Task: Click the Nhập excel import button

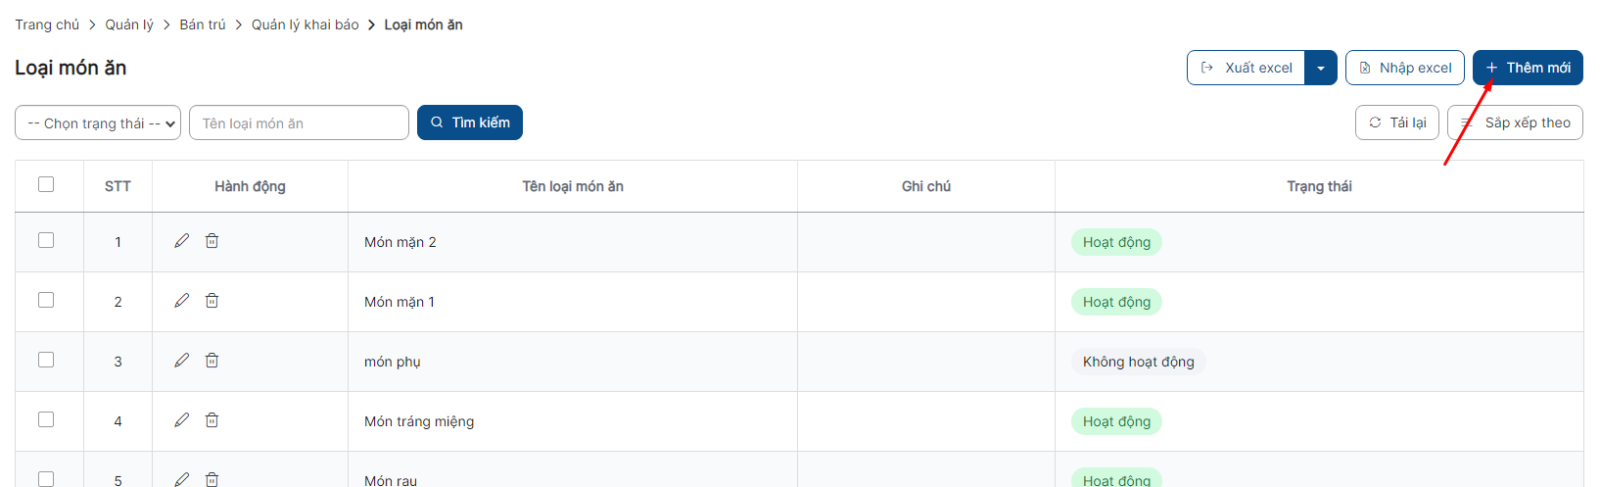Action: (x=1405, y=68)
